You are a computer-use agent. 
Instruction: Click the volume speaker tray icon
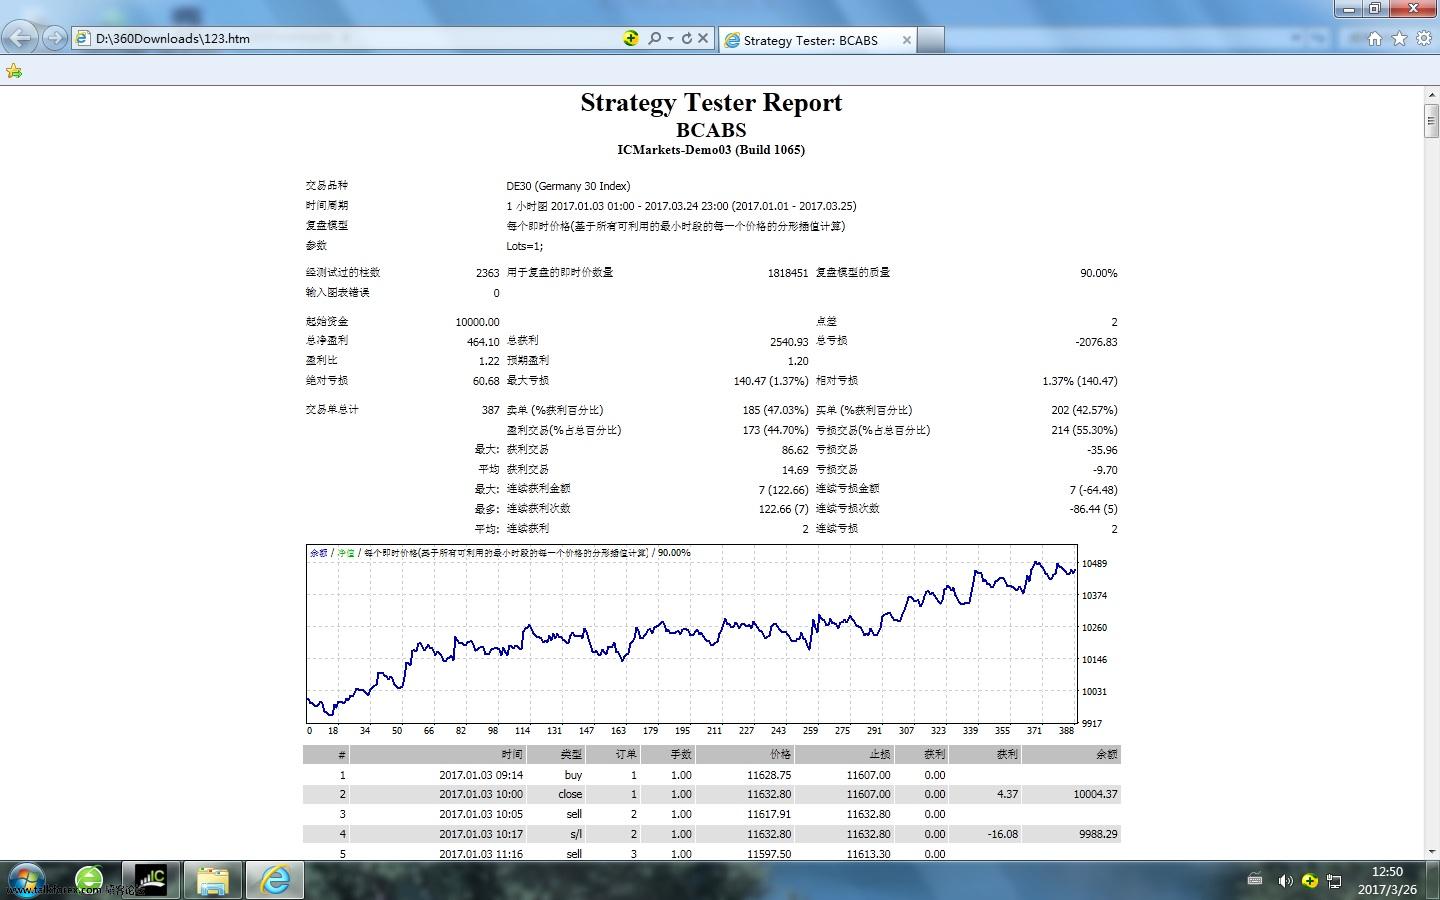[1285, 880]
